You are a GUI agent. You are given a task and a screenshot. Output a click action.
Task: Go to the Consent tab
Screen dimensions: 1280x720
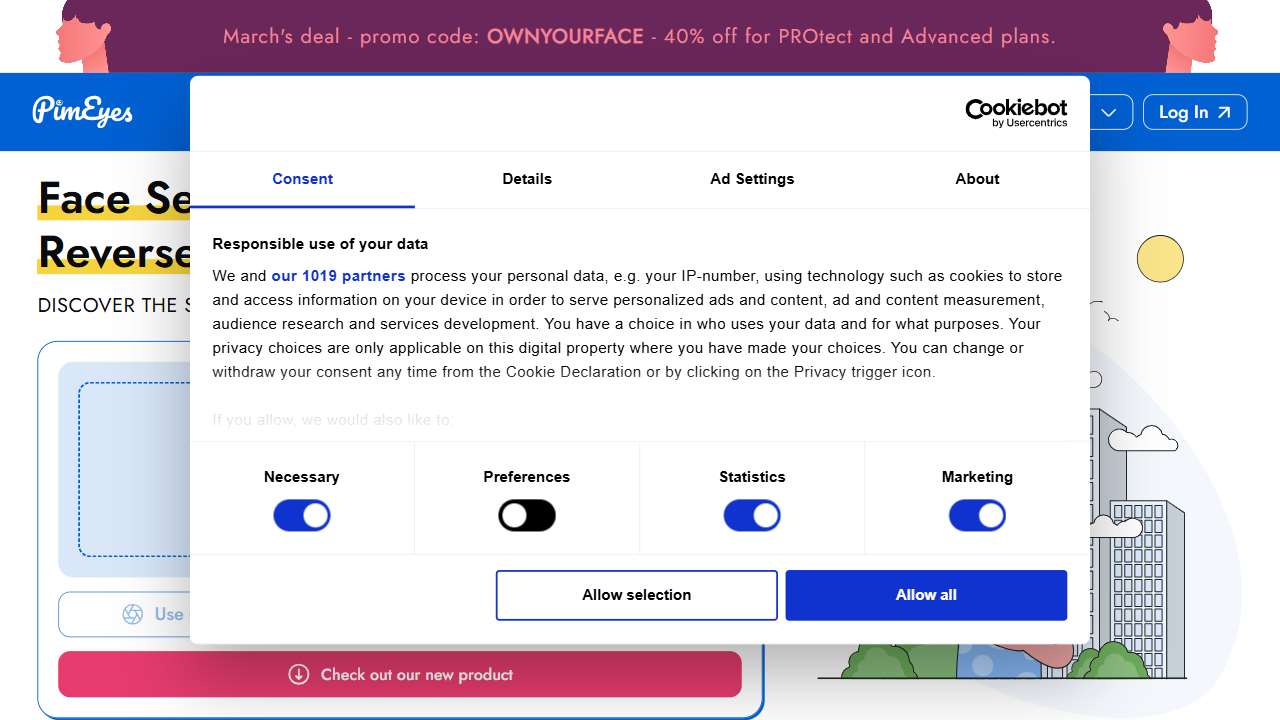tap(302, 179)
